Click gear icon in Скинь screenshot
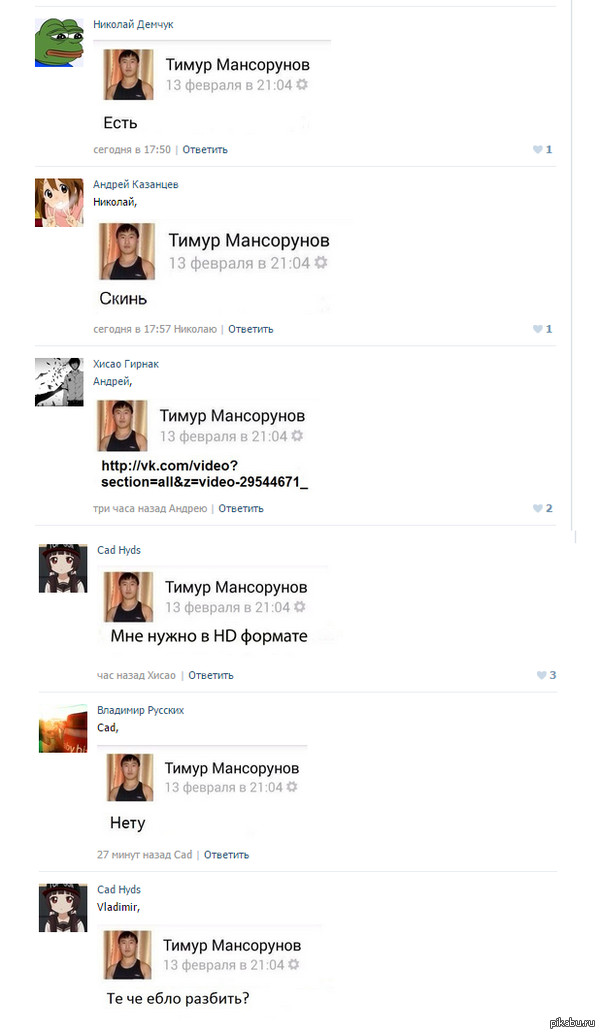The image size is (600, 1034). [320, 262]
